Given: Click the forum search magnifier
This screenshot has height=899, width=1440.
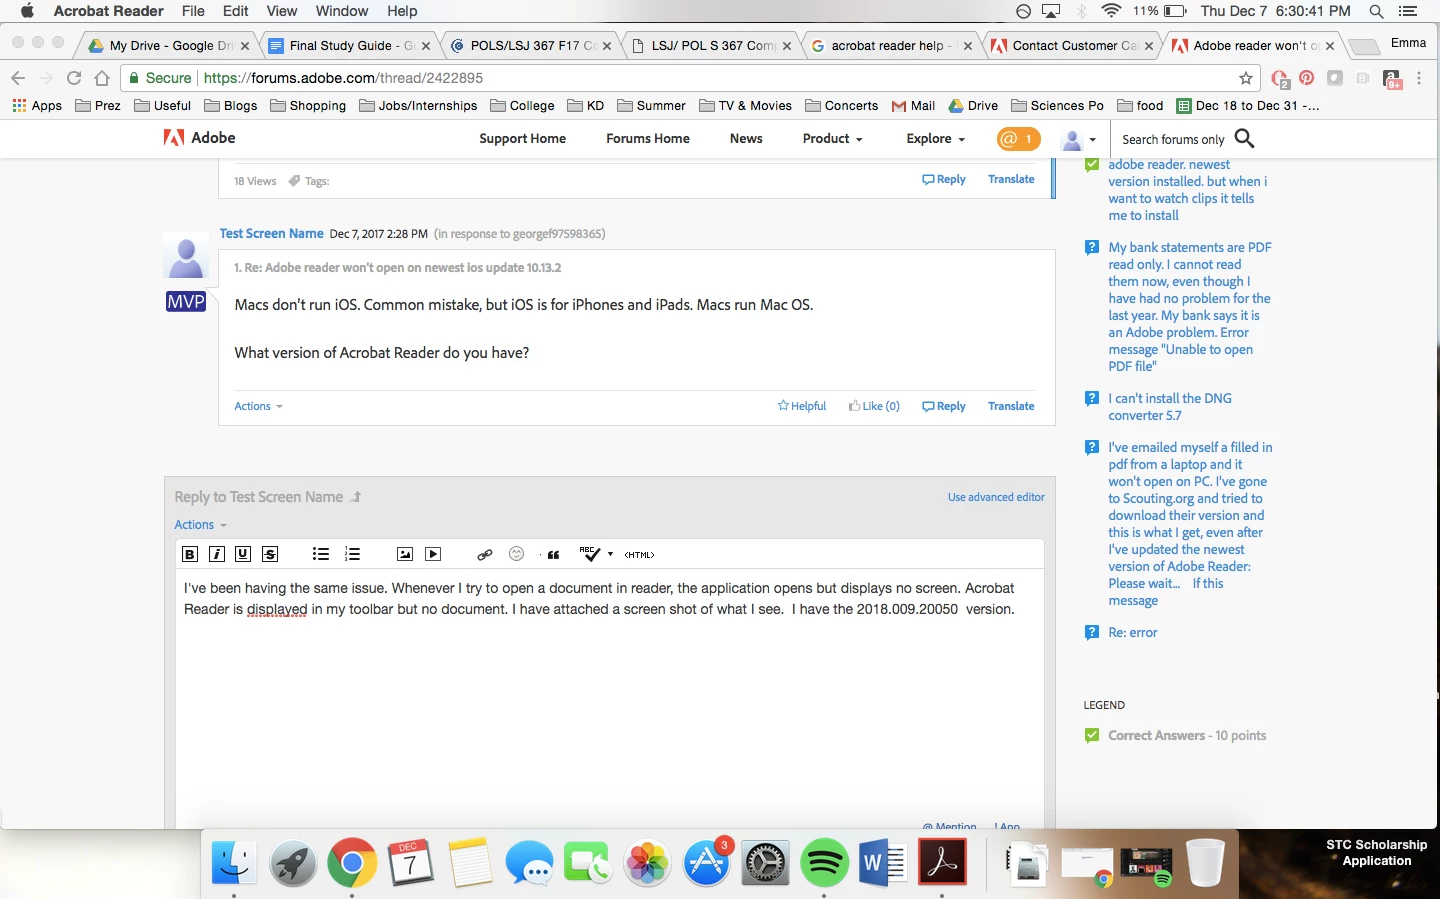Looking at the screenshot, I should click(1245, 139).
